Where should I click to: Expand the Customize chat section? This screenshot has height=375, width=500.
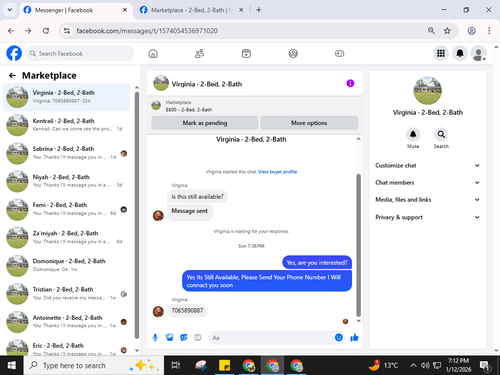pos(427,165)
